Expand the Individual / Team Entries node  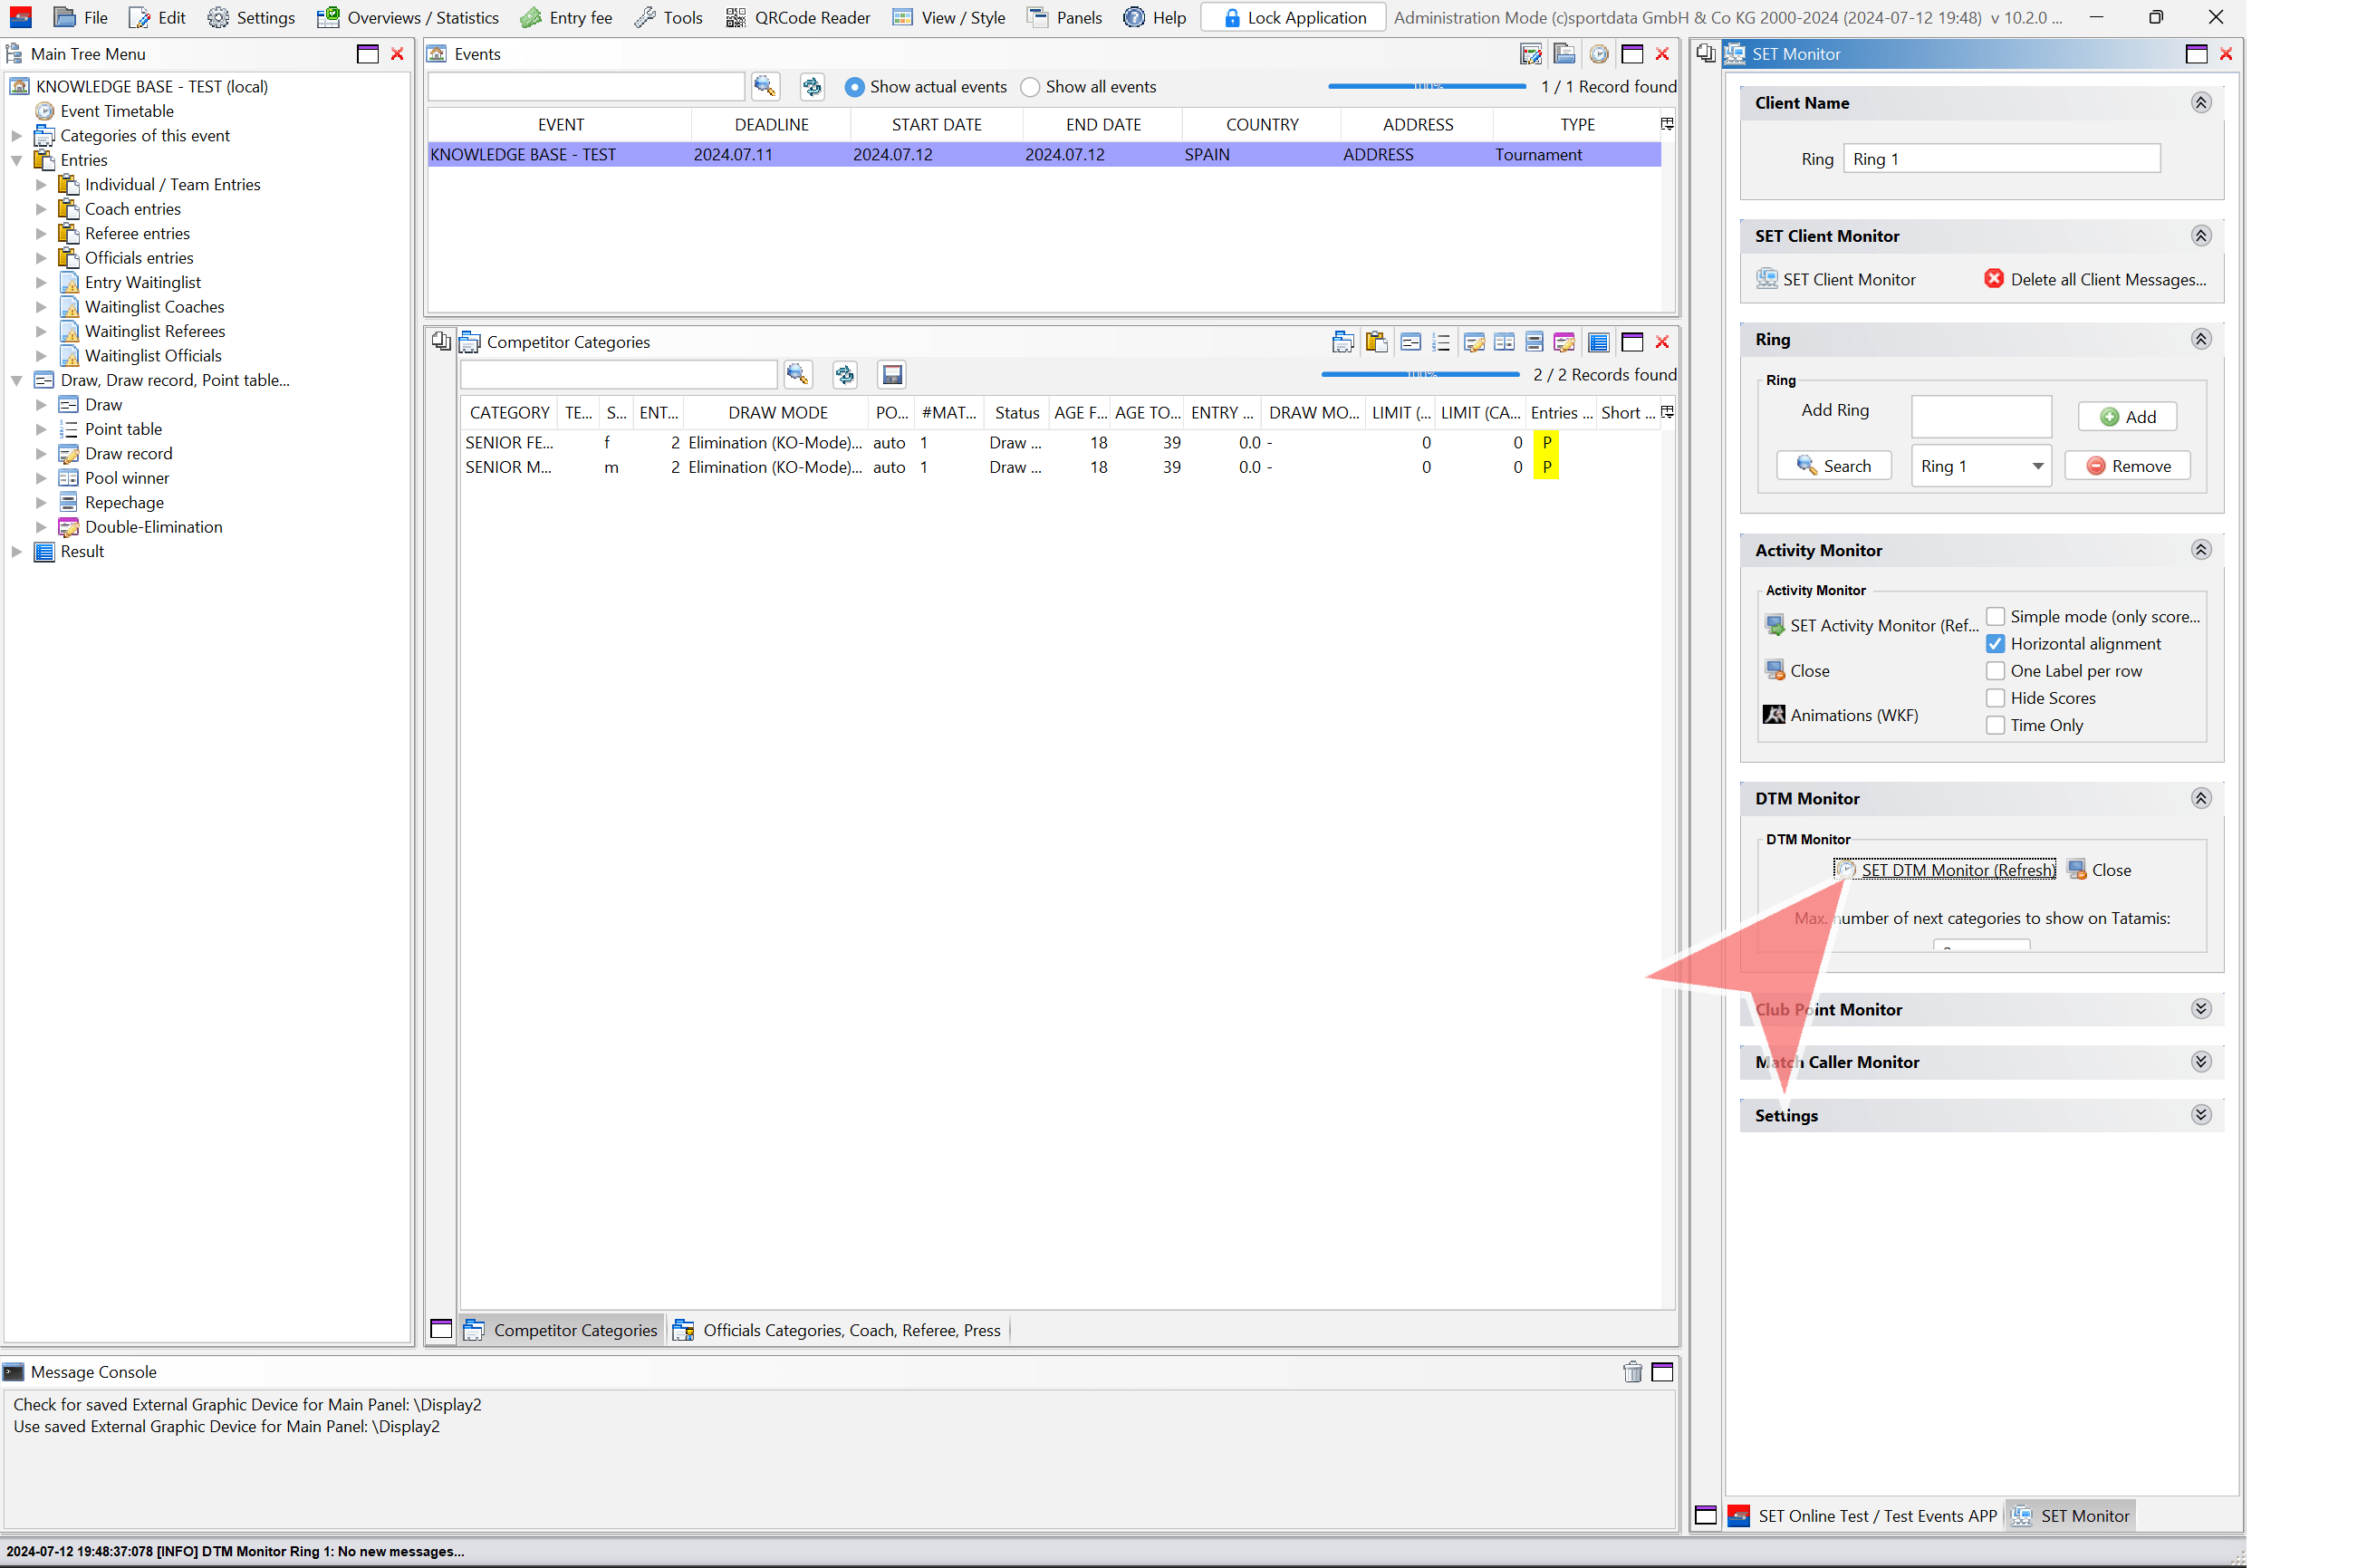[41, 184]
